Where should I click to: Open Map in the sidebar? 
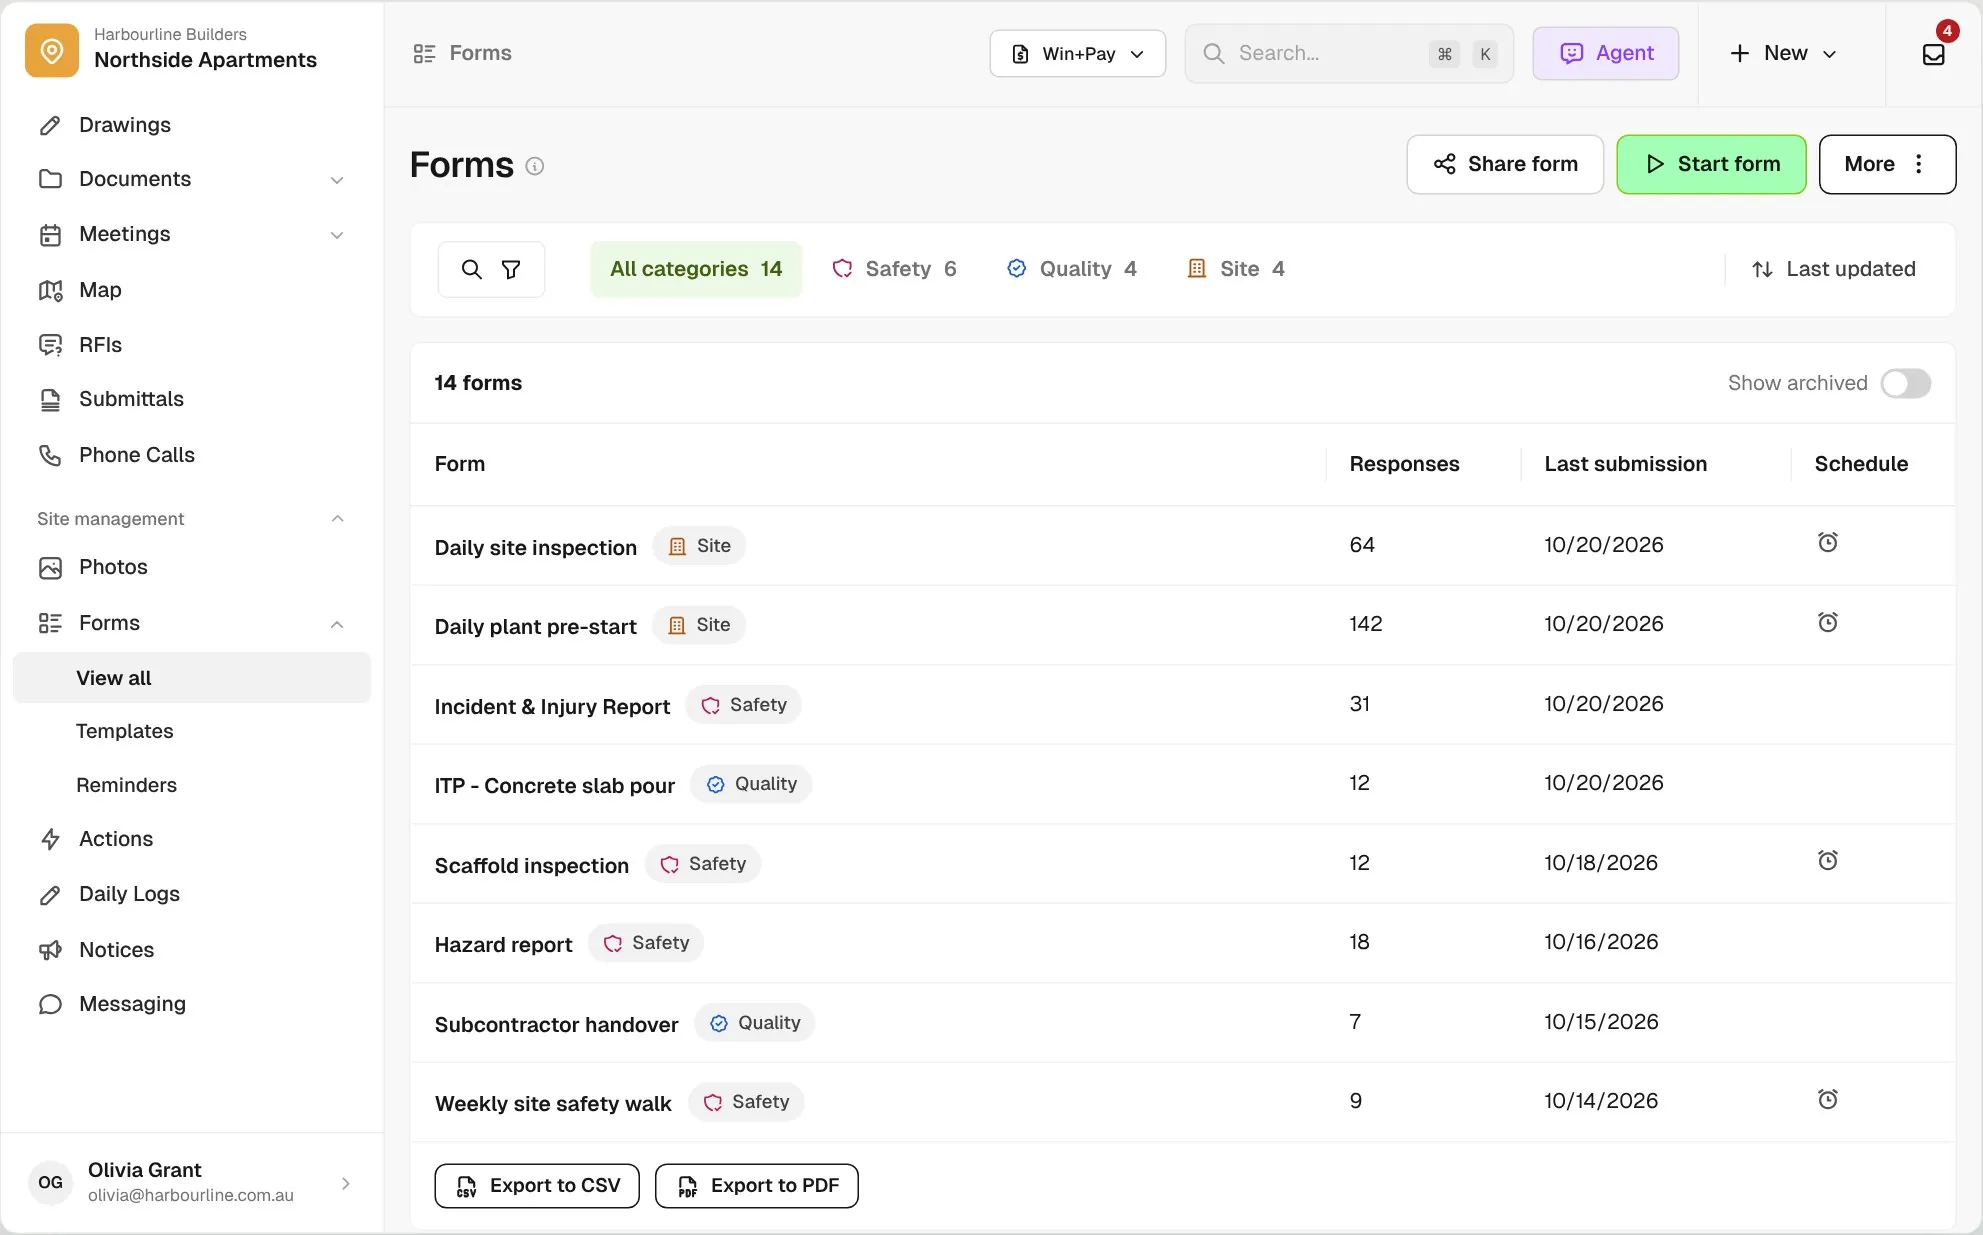click(x=192, y=290)
